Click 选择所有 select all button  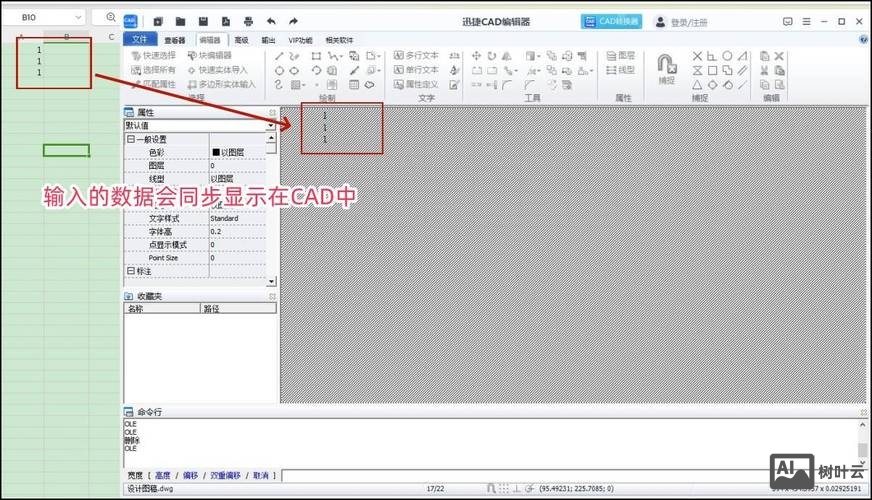153,70
